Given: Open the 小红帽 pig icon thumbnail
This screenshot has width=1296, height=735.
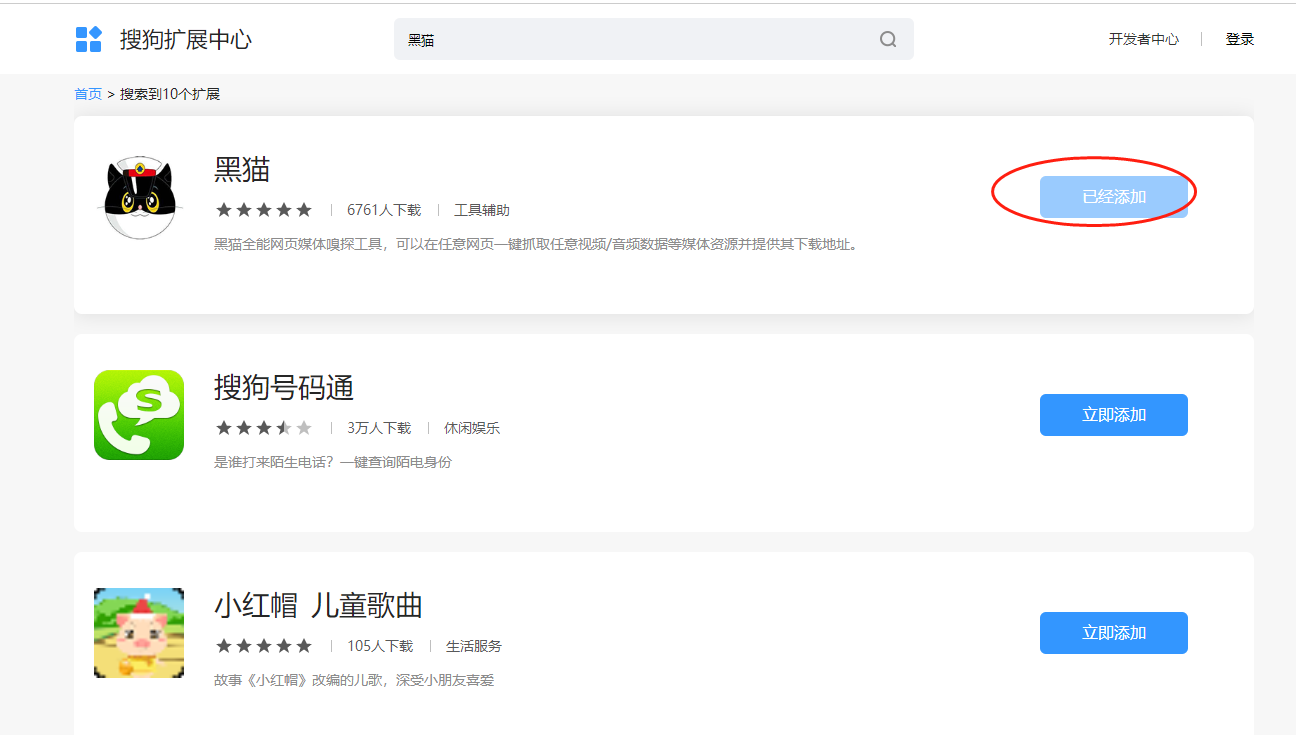Looking at the screenshot, I should pyautogui.click(x=139, y=633).
